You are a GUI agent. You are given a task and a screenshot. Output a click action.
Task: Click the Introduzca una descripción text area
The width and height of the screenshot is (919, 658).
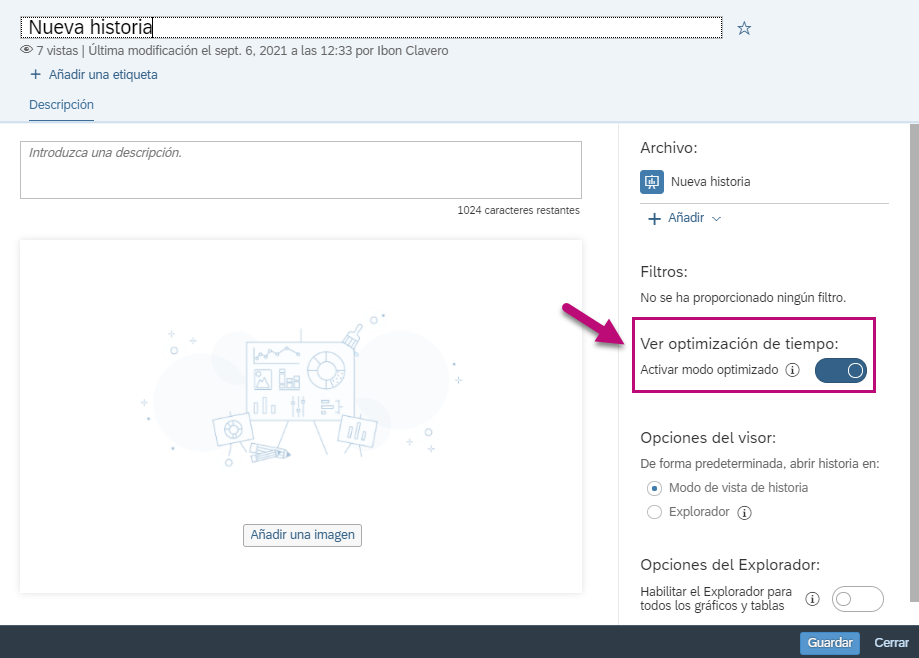click(301, 170)
